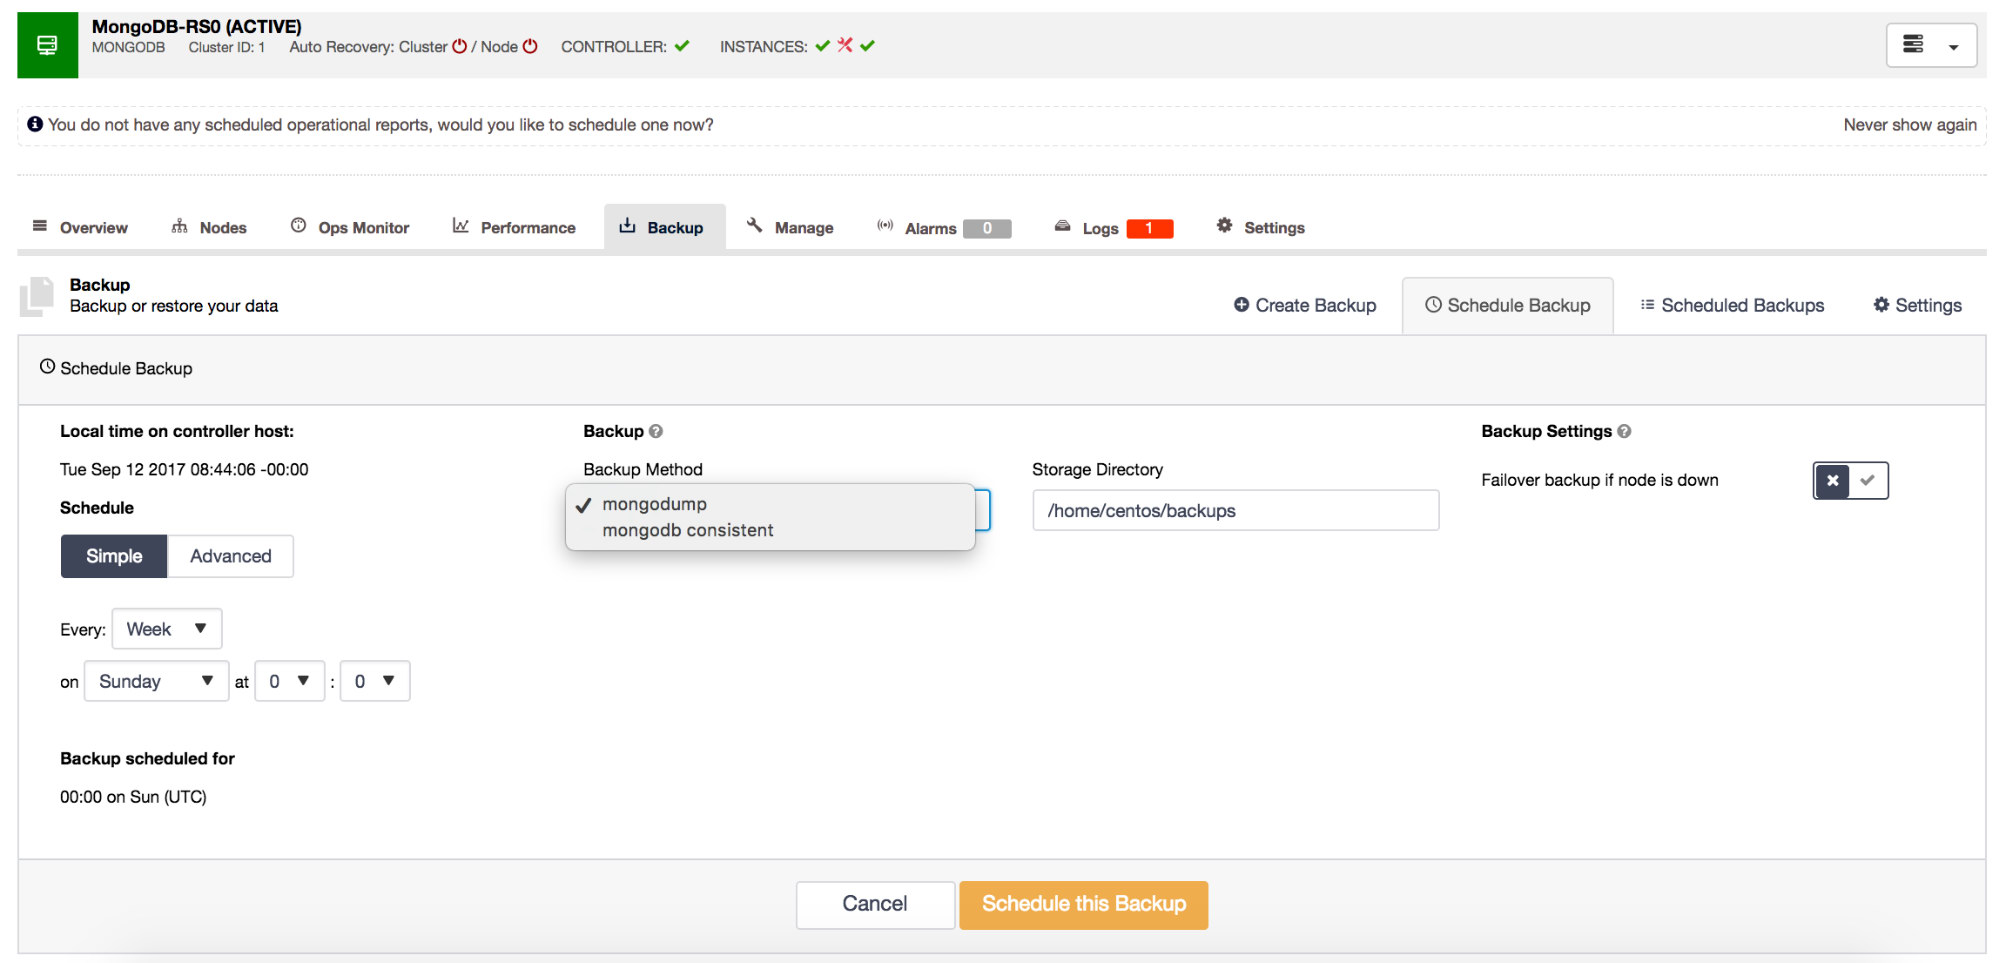Click the Ops Monitor clock icon
The height and width of the screenshot is (963, 1999).
pos(298,225)
